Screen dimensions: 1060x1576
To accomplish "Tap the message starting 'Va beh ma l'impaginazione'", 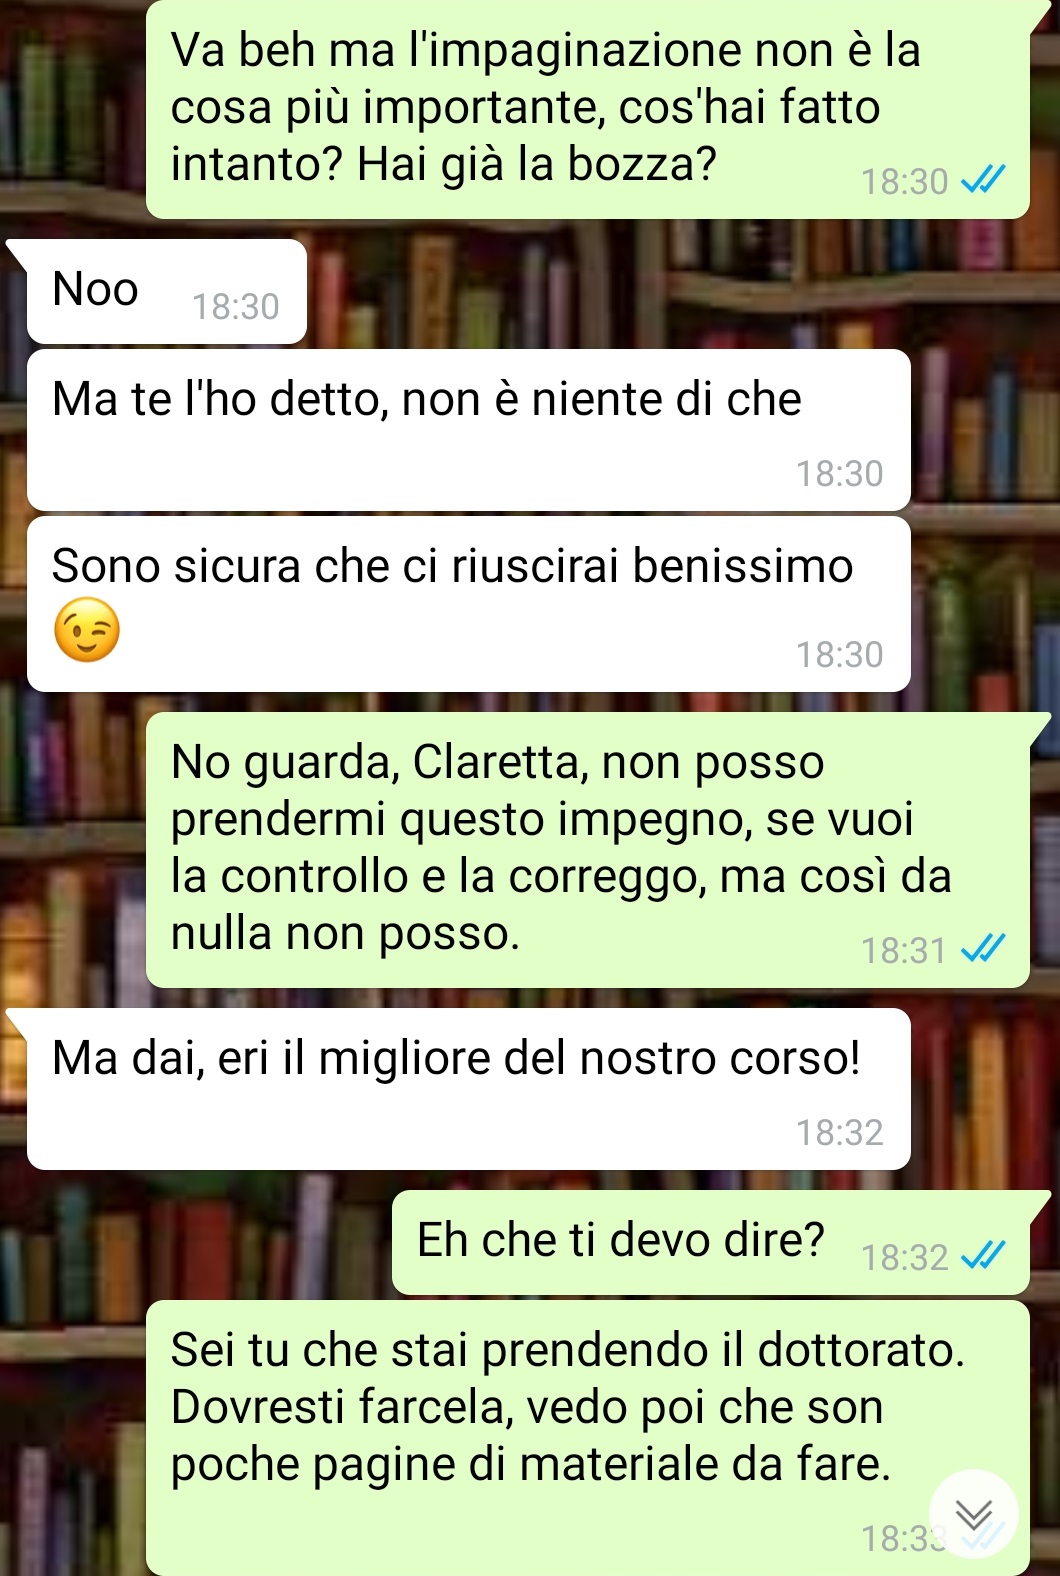I will 588,108.
